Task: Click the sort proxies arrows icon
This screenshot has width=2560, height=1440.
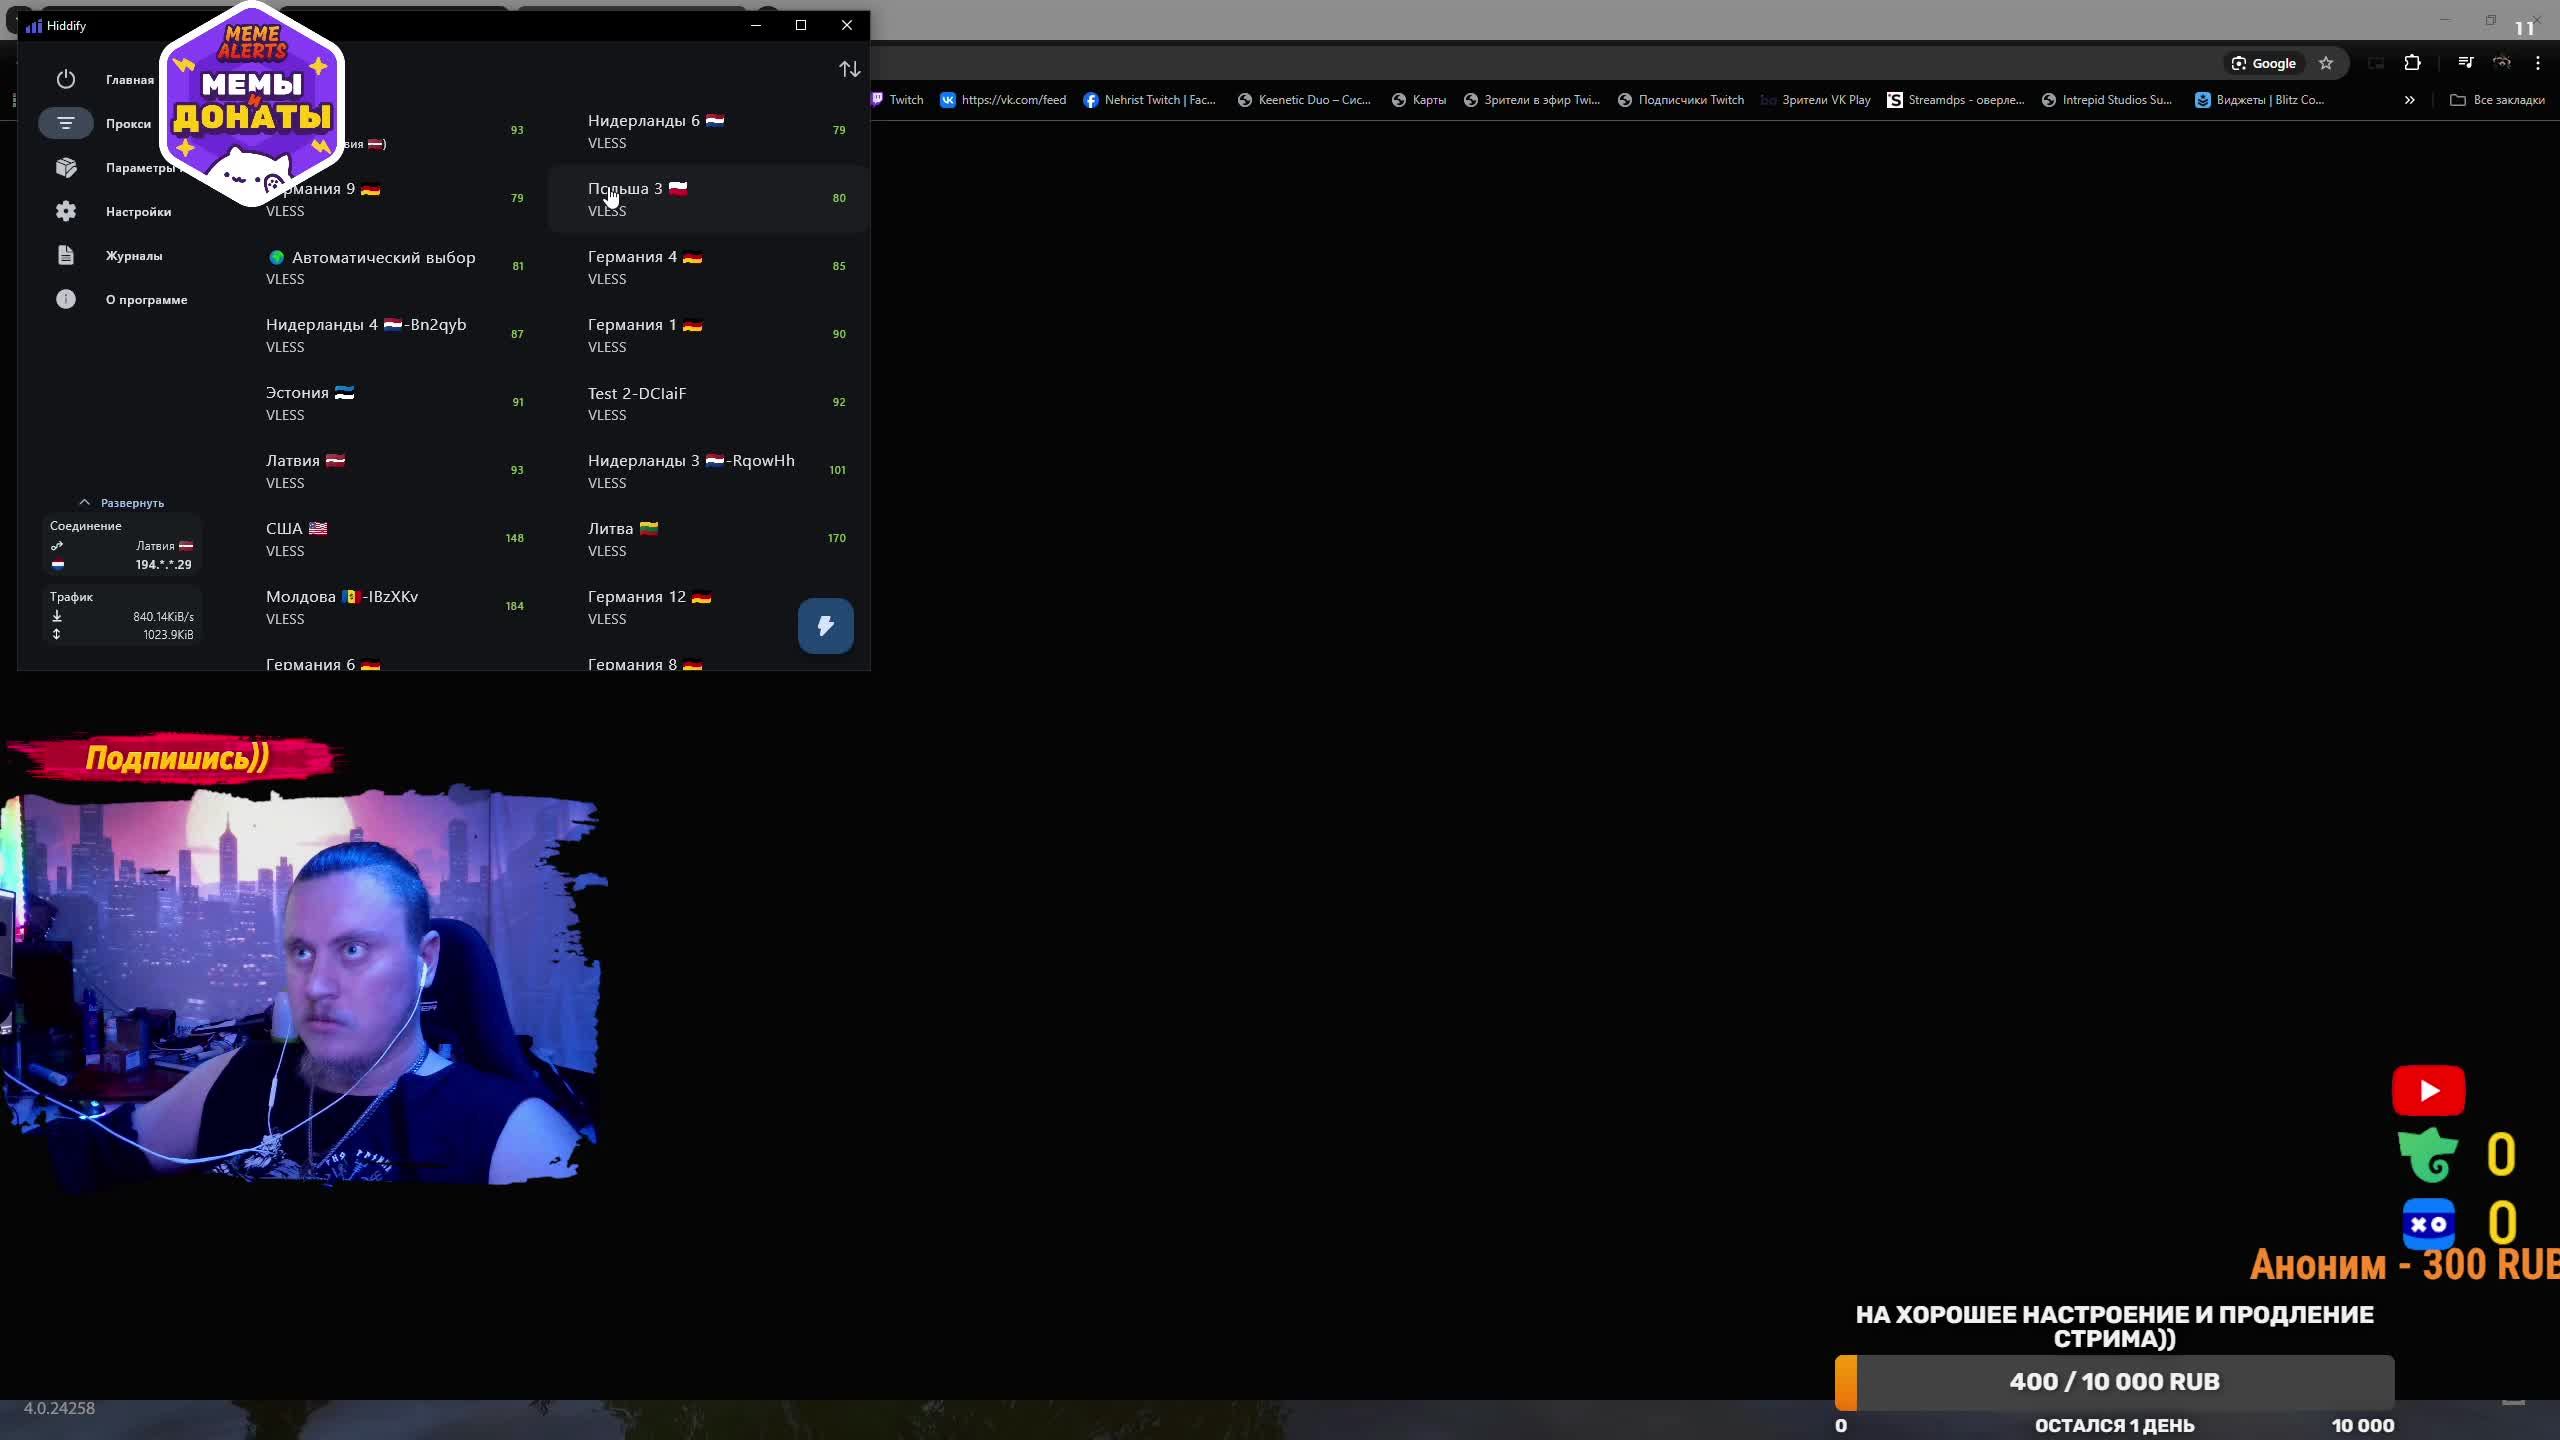Action: click(x=849, y=69)
